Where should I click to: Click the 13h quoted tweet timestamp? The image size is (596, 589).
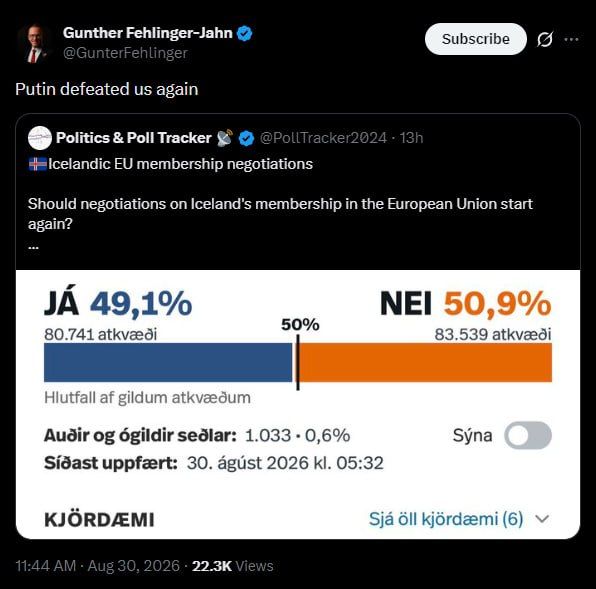[x=411, y=138]
